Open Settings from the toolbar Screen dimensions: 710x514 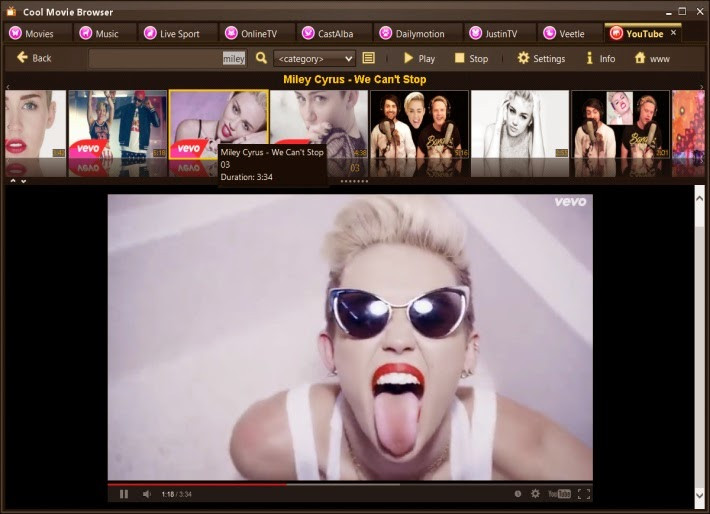coord(542,58)
